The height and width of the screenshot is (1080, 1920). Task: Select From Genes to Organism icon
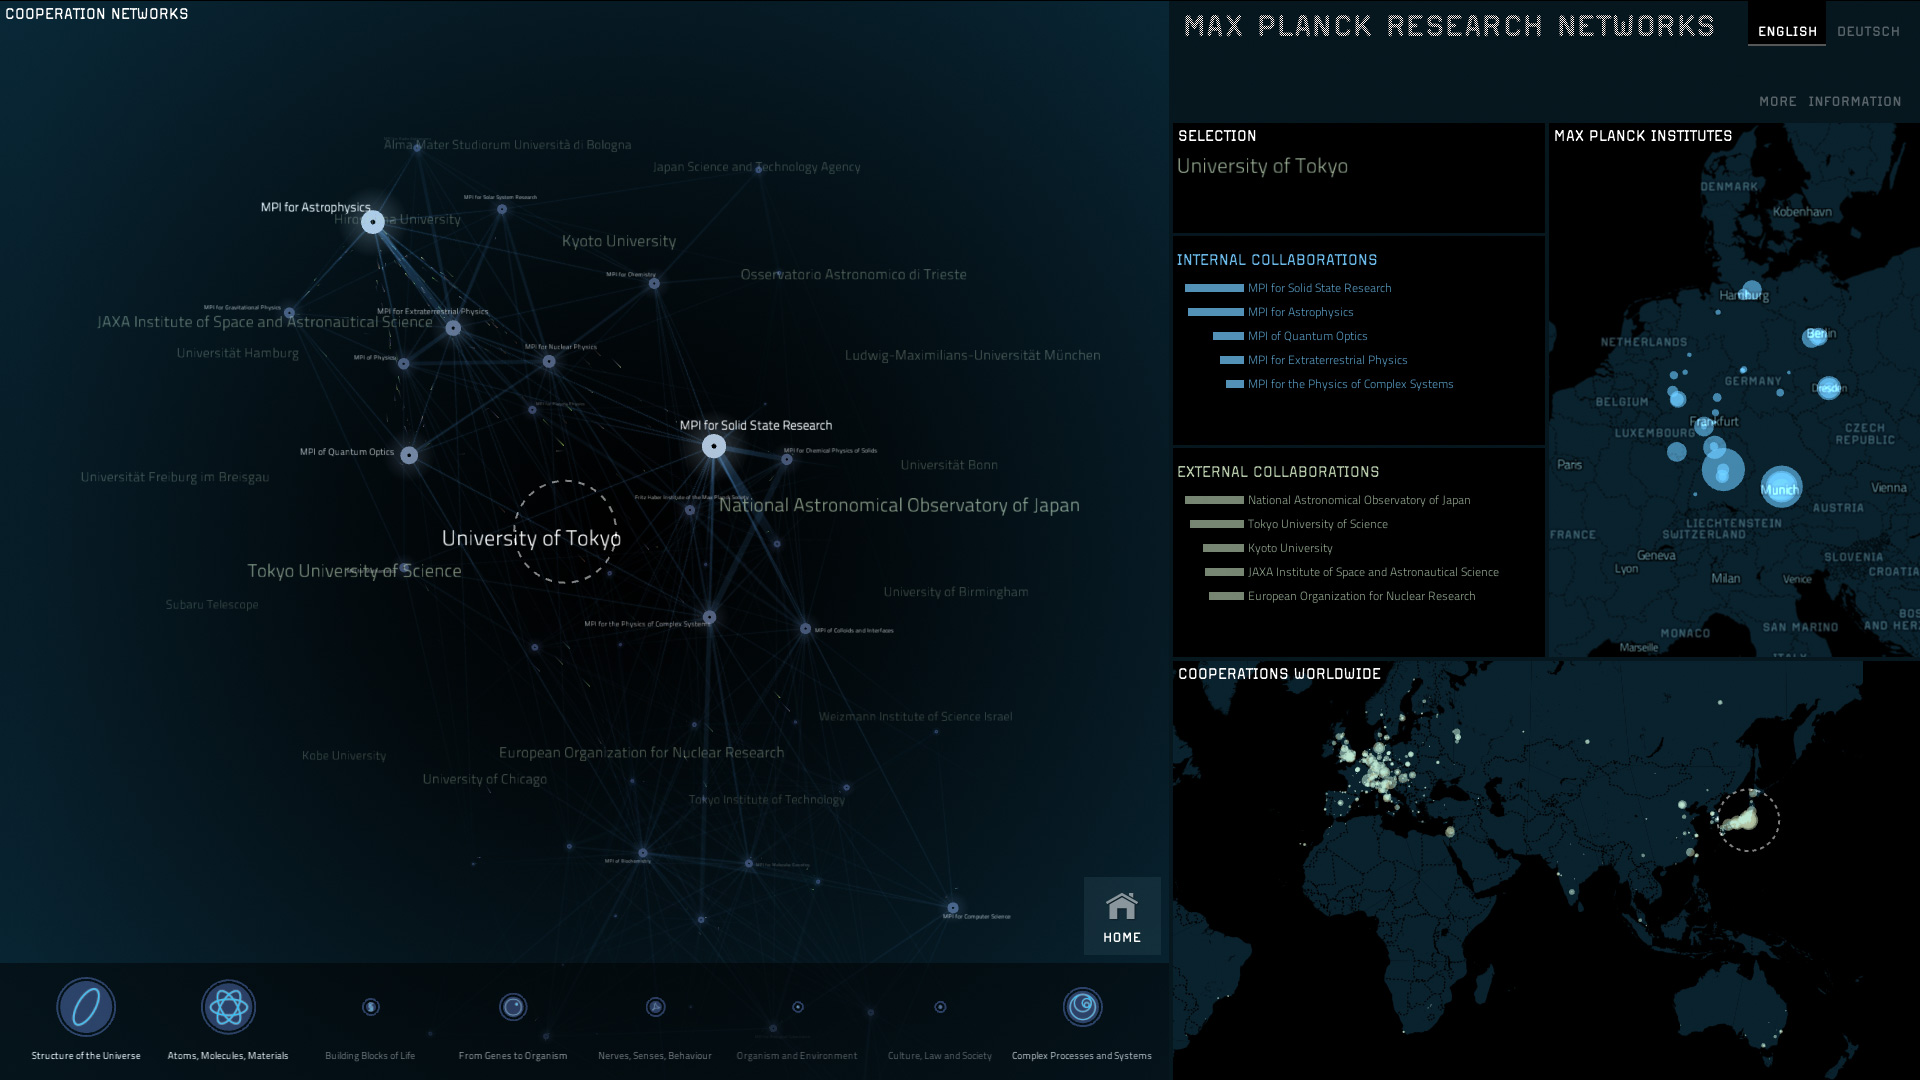pyautogui.click(x=513, y=1007)
